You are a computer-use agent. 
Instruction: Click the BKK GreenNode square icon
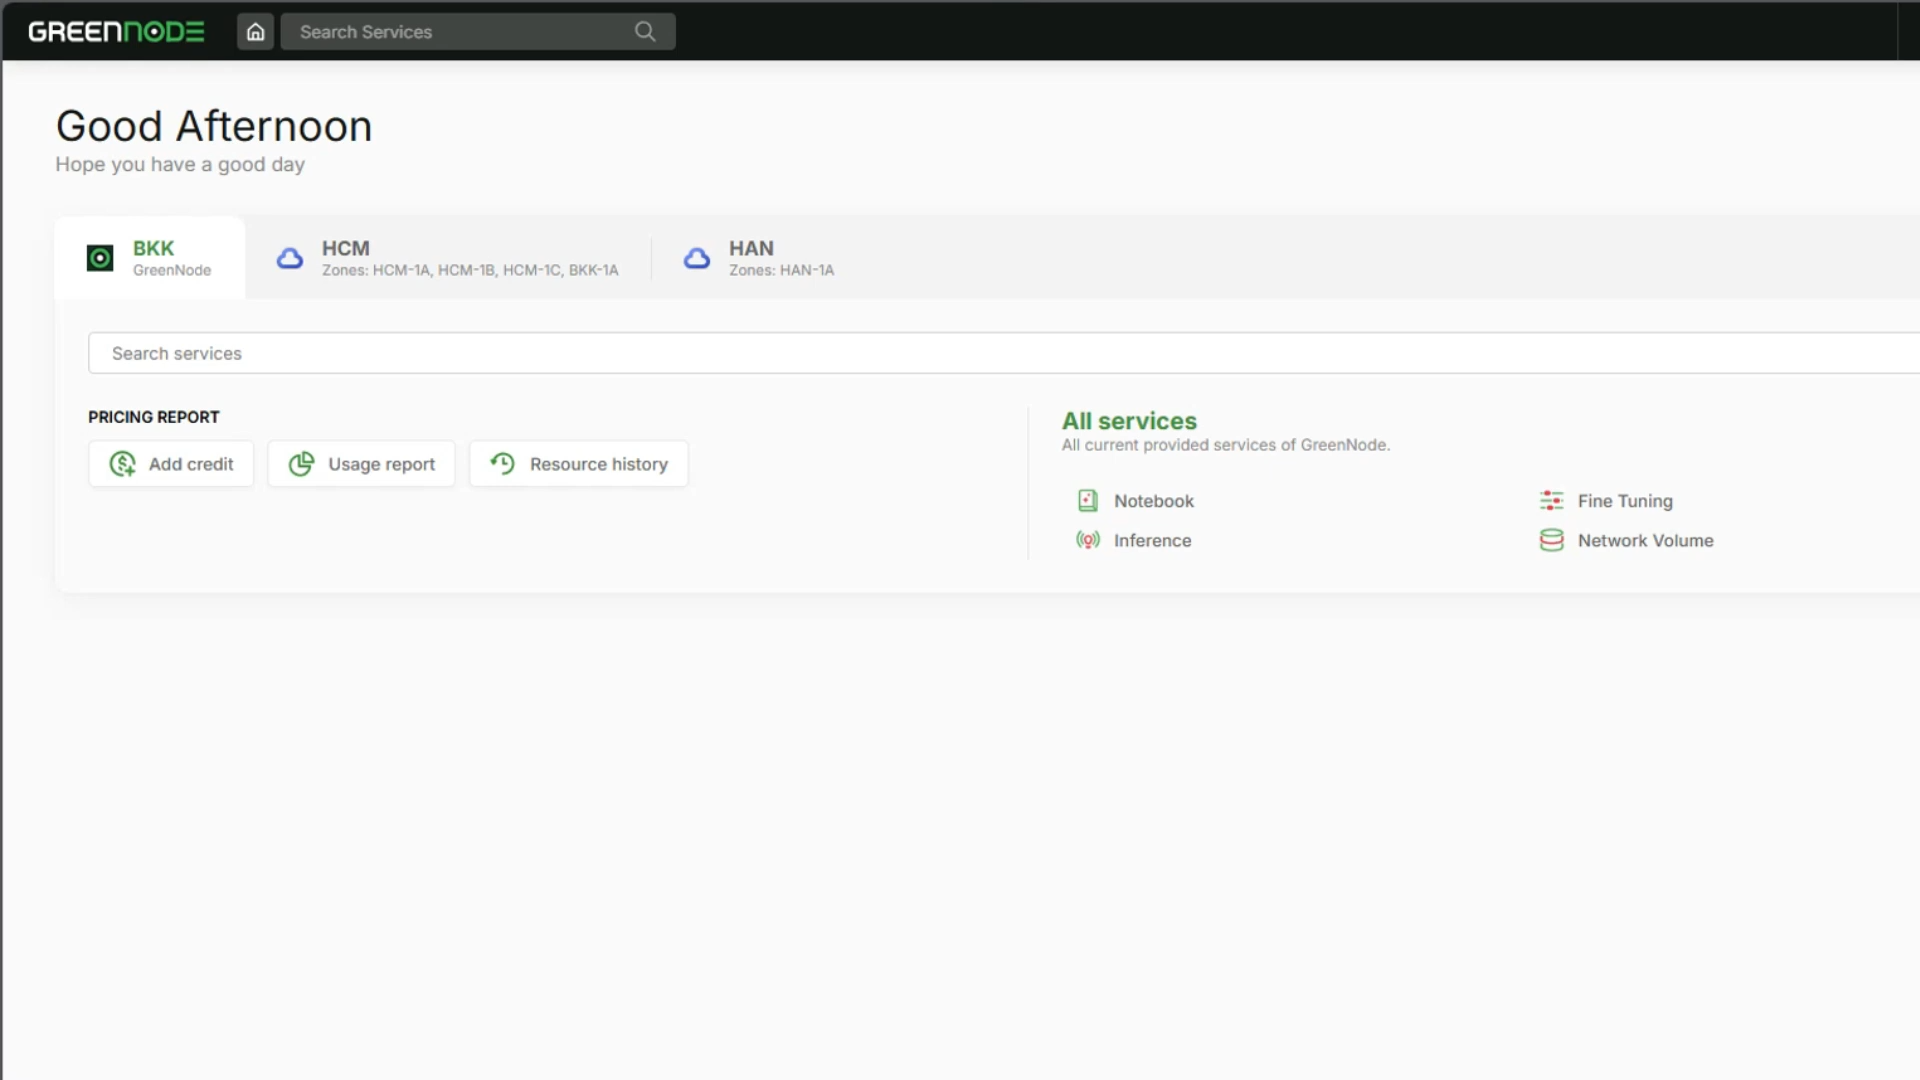(100, 258)
